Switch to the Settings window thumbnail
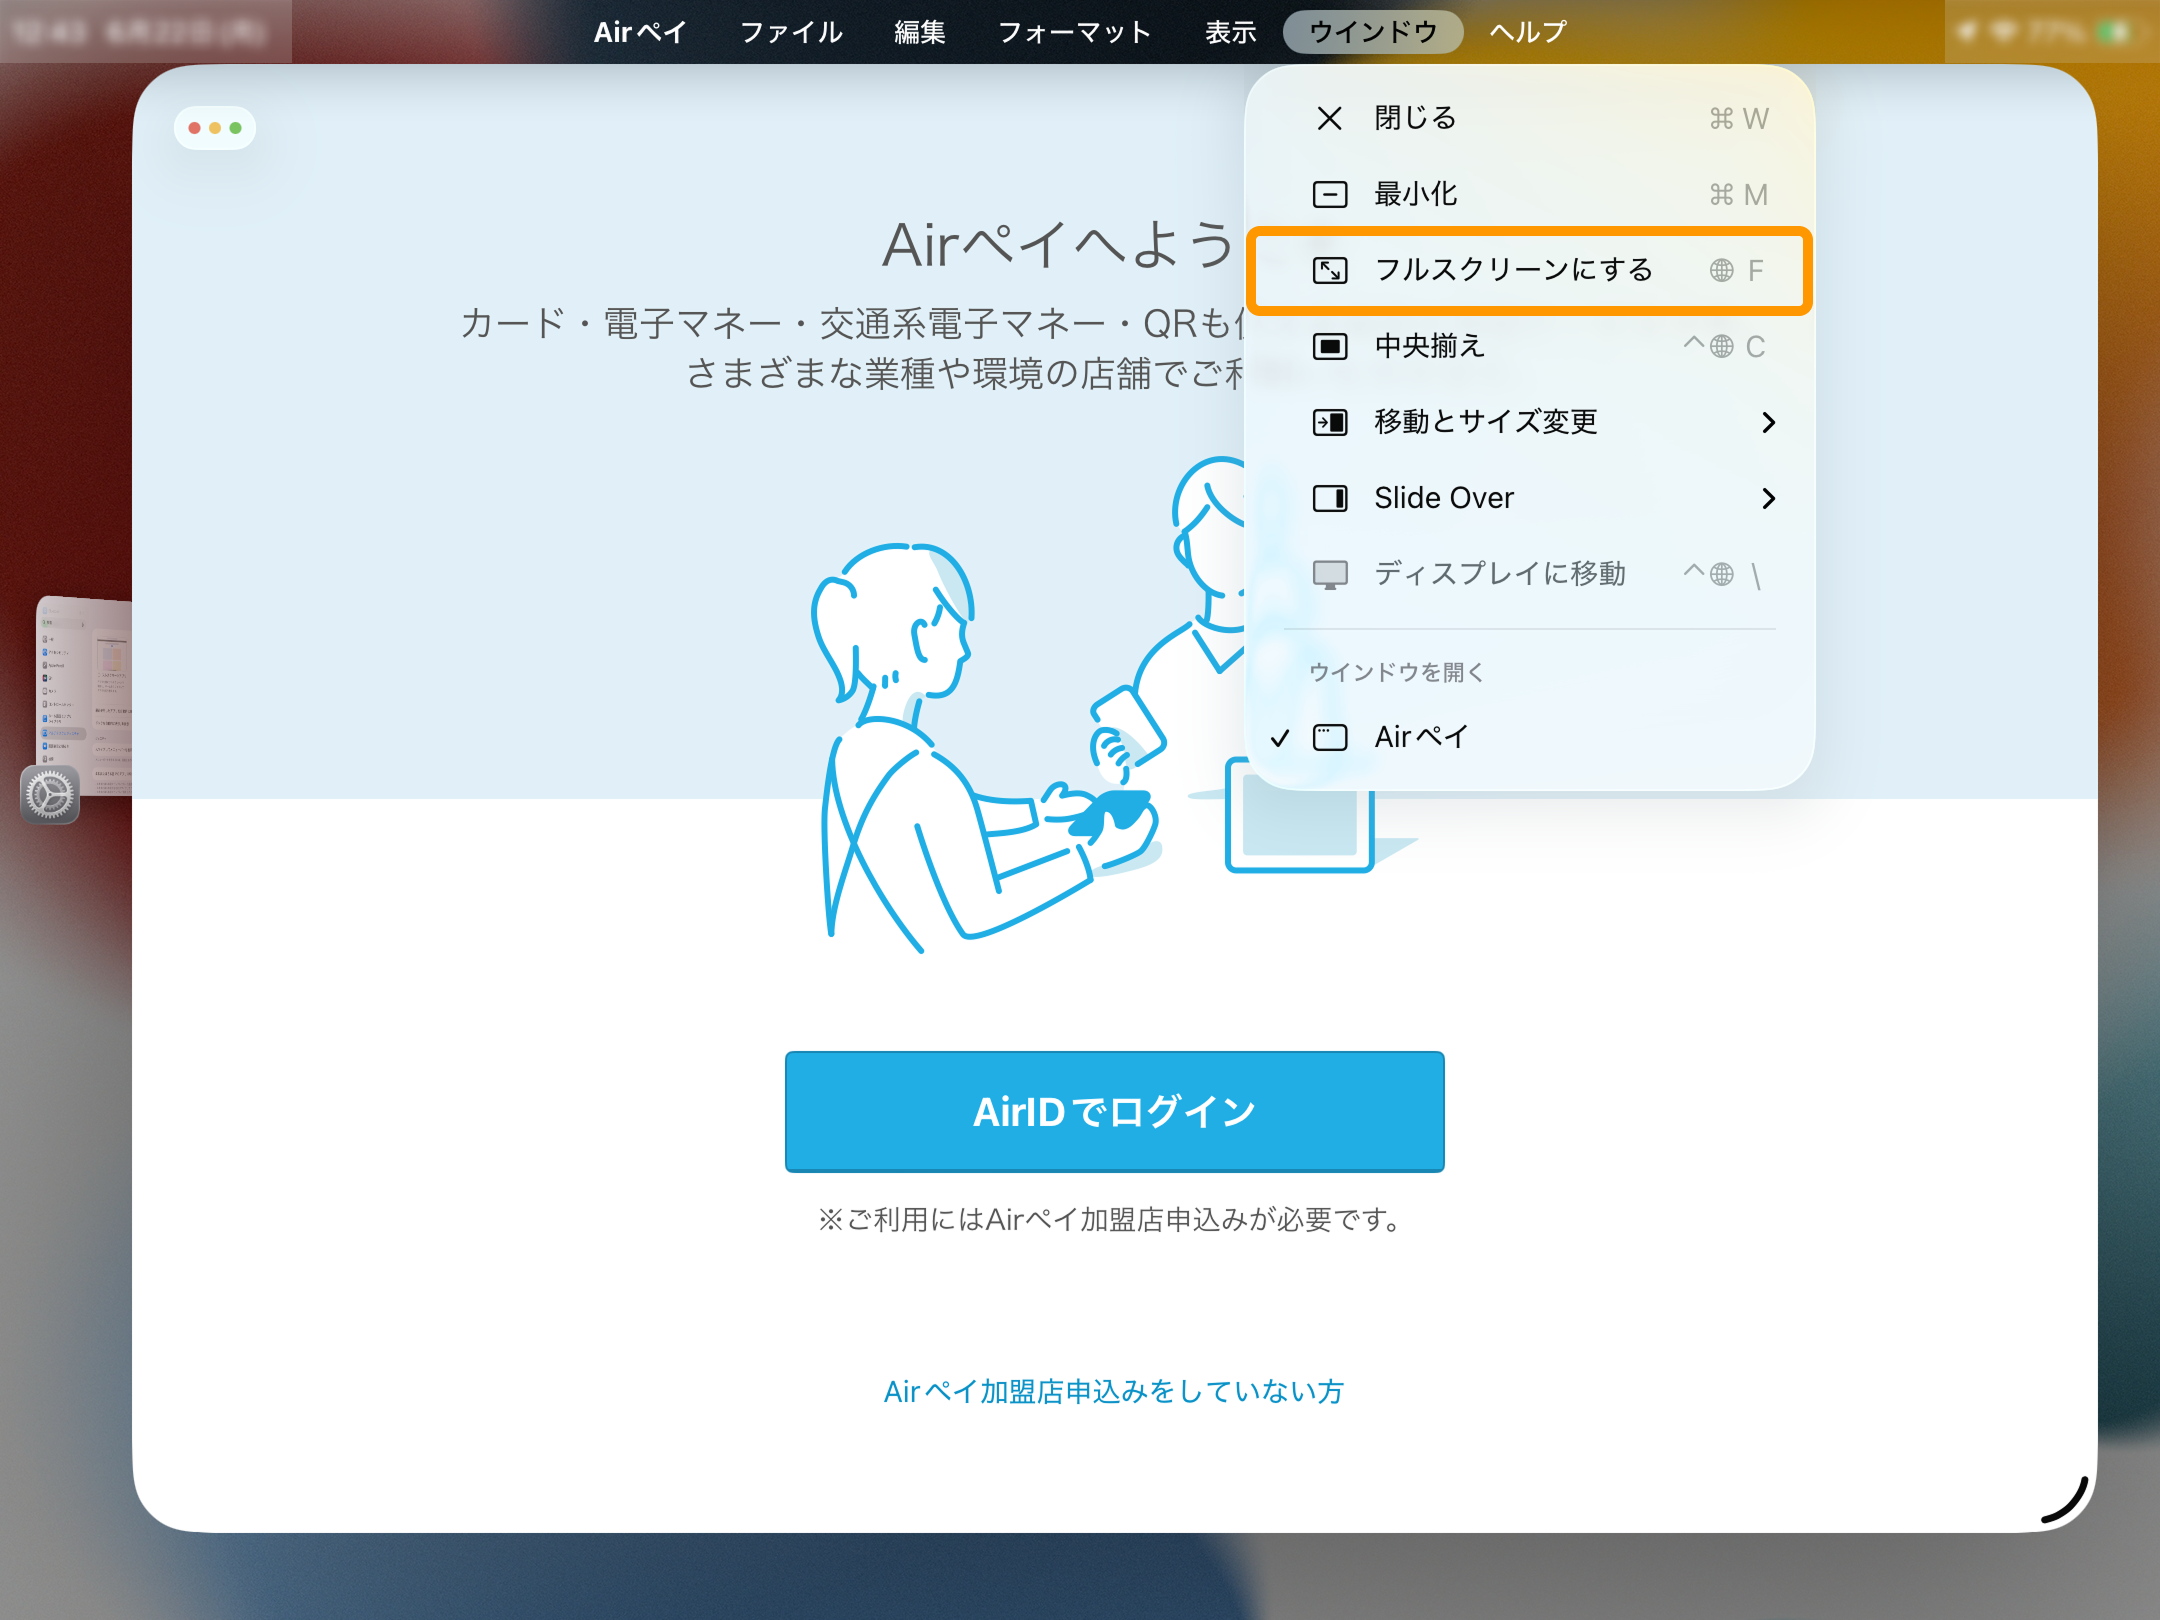Viewport: 2160px width, 1620px height. pyautogui.click(x=85, y=696)
